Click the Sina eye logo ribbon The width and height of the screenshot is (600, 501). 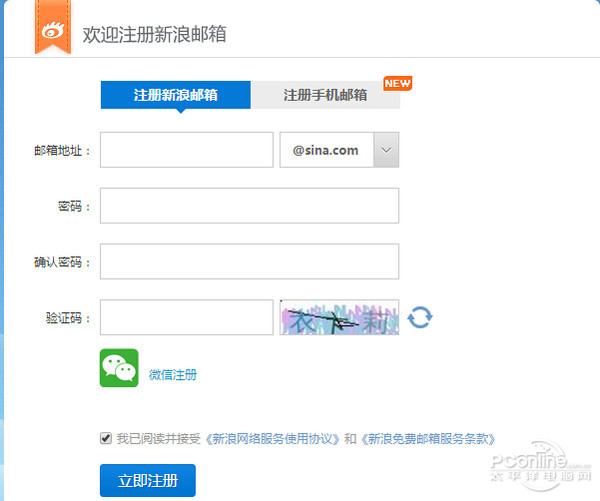(53, 27)
